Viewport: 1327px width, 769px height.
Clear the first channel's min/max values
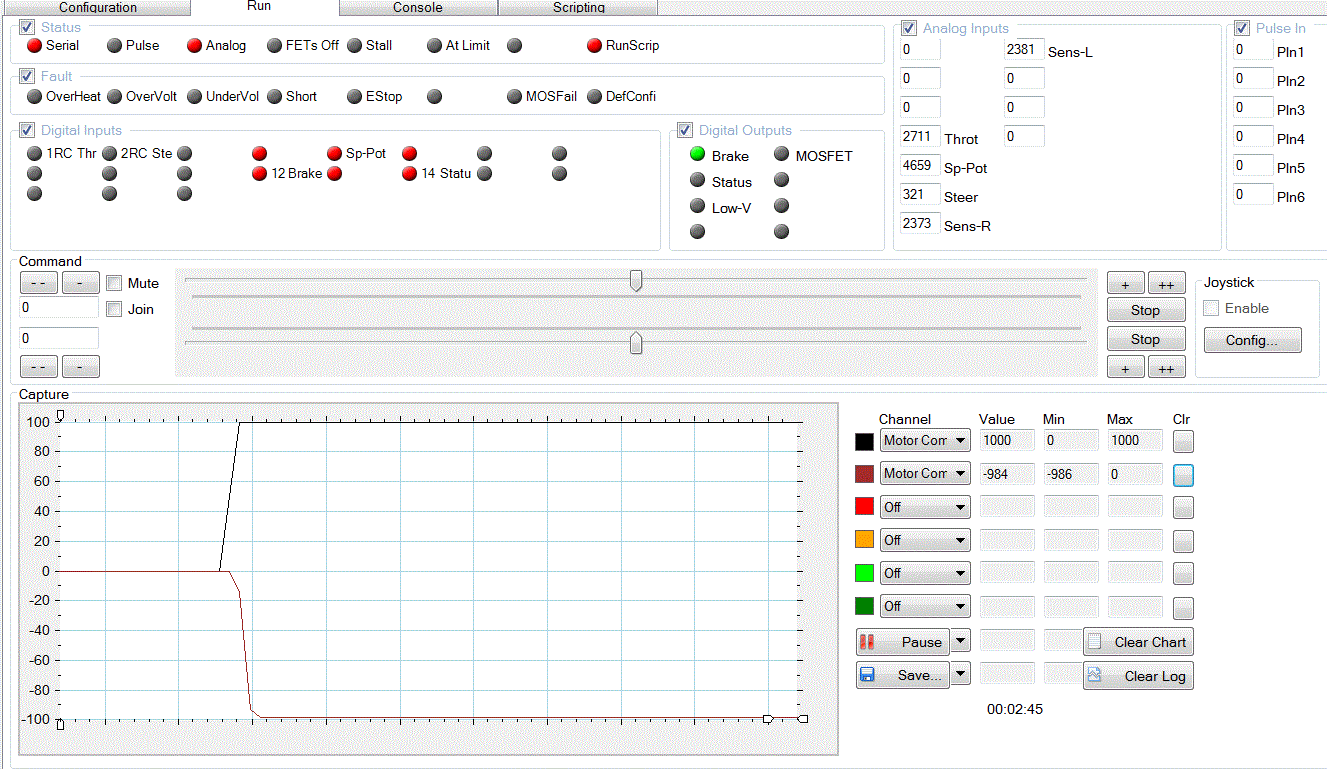coord(1183,441)
